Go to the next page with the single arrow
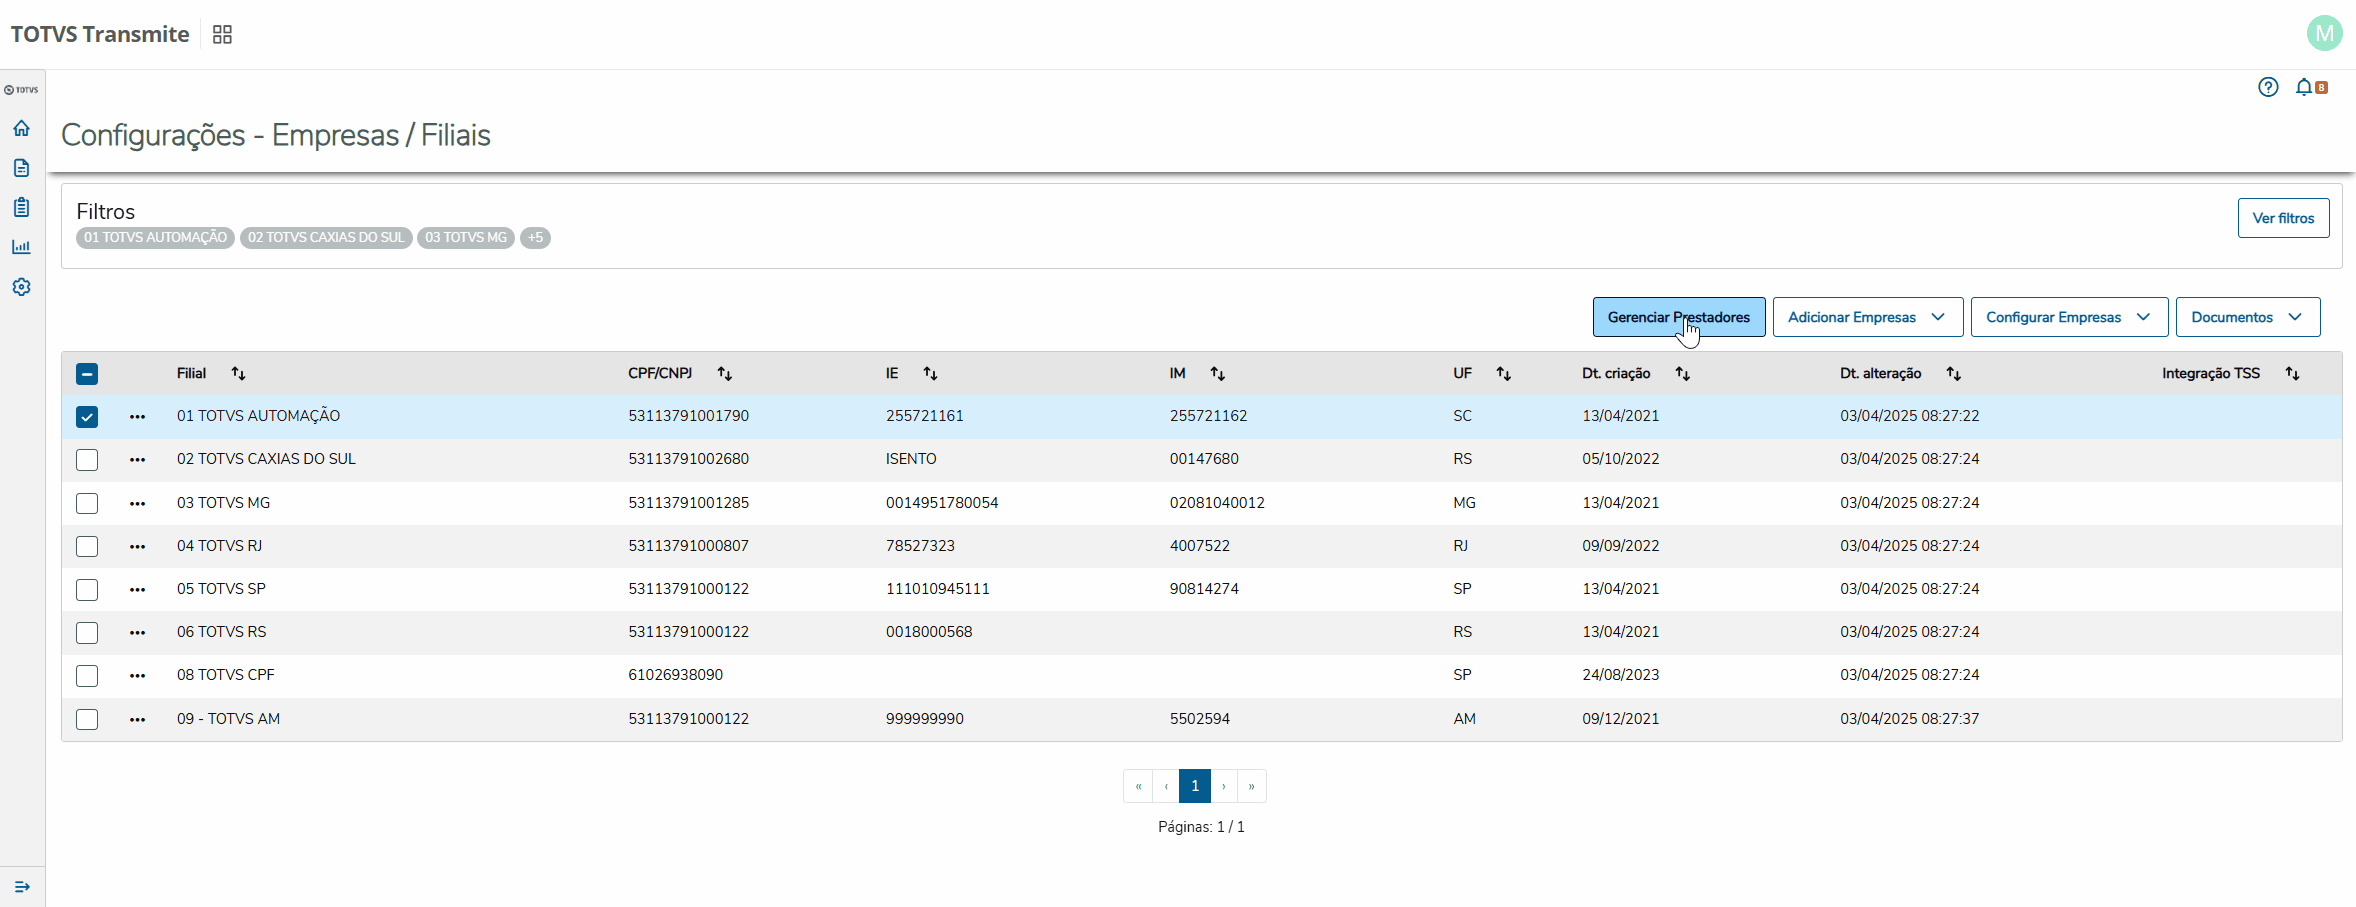2356x907 pixels. click(x=1224, y=786)
